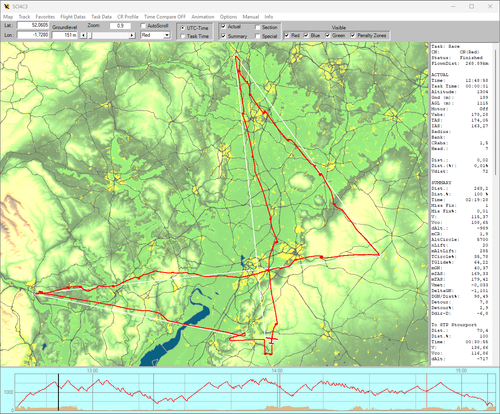Screen dimensions: 500x414
Task: Click the red glider symbol on map
Action: click(x=272, y=340)
